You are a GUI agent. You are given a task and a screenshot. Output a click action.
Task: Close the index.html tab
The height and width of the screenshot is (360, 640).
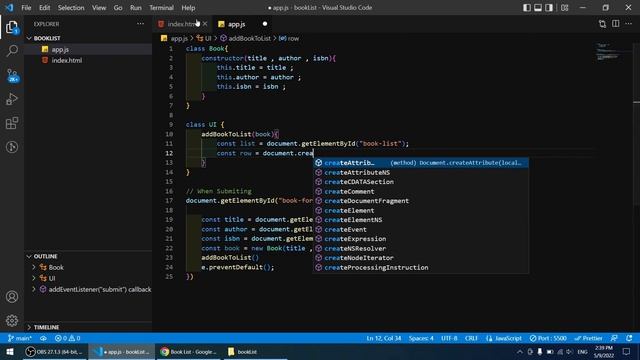(205, 24)
